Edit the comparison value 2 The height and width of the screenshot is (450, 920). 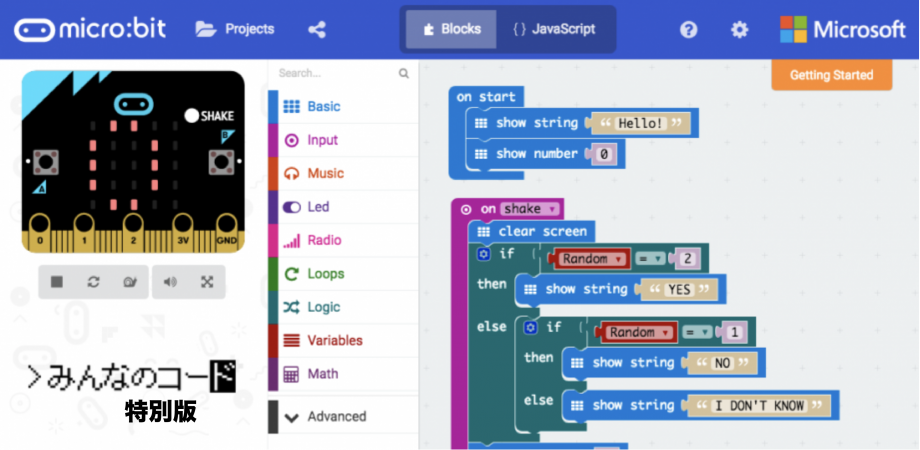click(x=687, y=259)
